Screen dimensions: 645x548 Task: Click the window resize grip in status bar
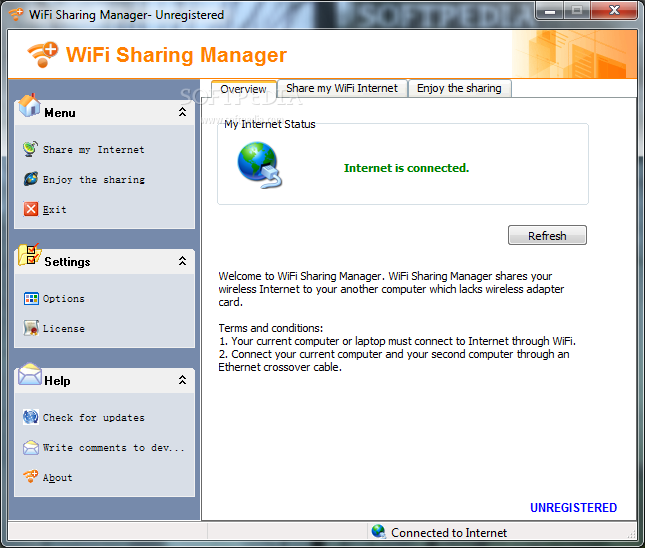click(632, 534)
